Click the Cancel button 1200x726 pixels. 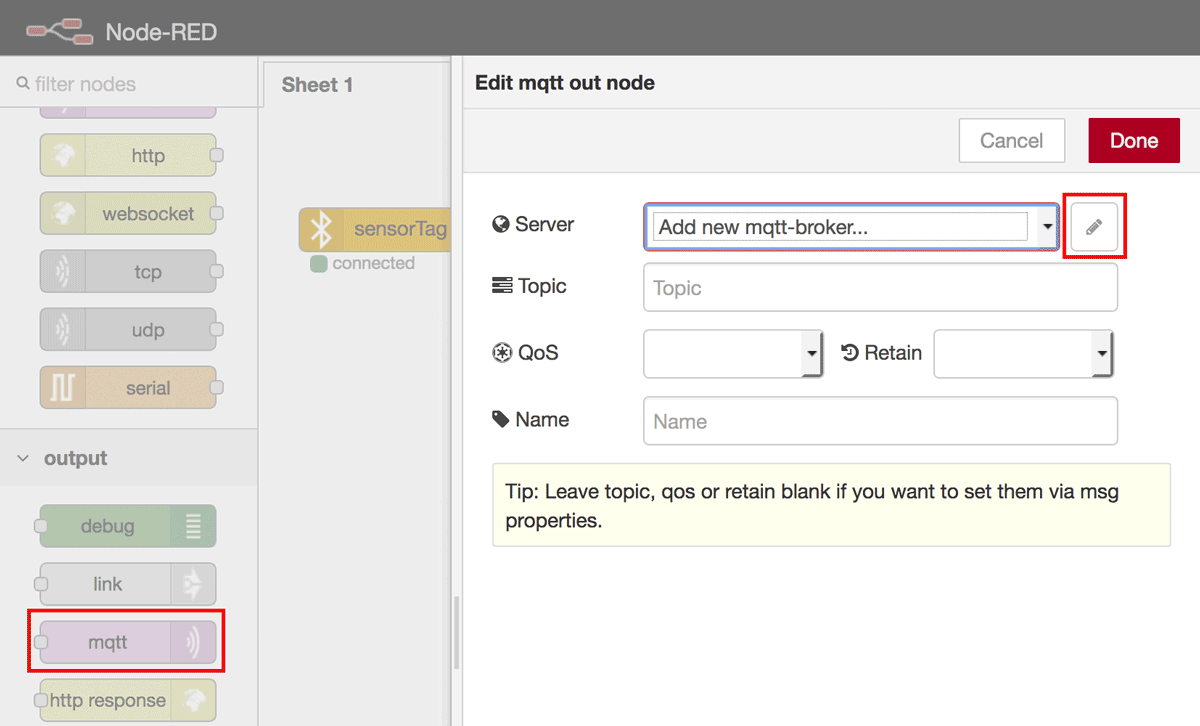(1012, 141)
